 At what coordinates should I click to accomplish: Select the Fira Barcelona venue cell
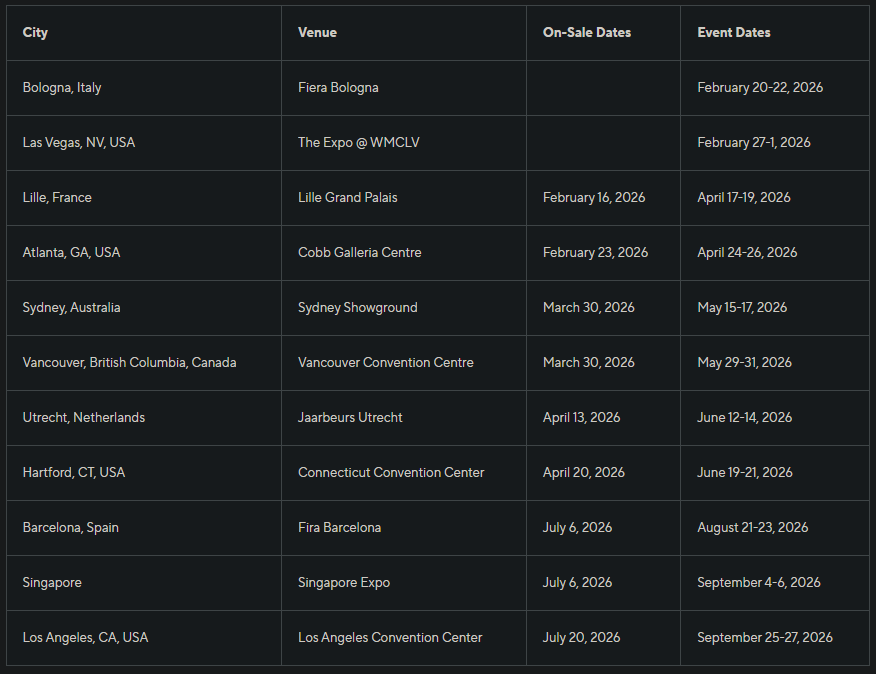(x=340, y=527)
